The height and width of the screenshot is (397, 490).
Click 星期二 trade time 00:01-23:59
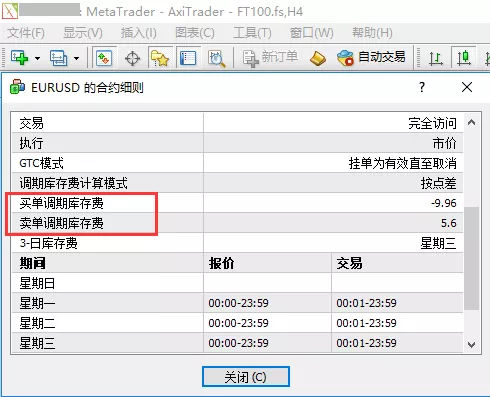click(x=366, y=323)
